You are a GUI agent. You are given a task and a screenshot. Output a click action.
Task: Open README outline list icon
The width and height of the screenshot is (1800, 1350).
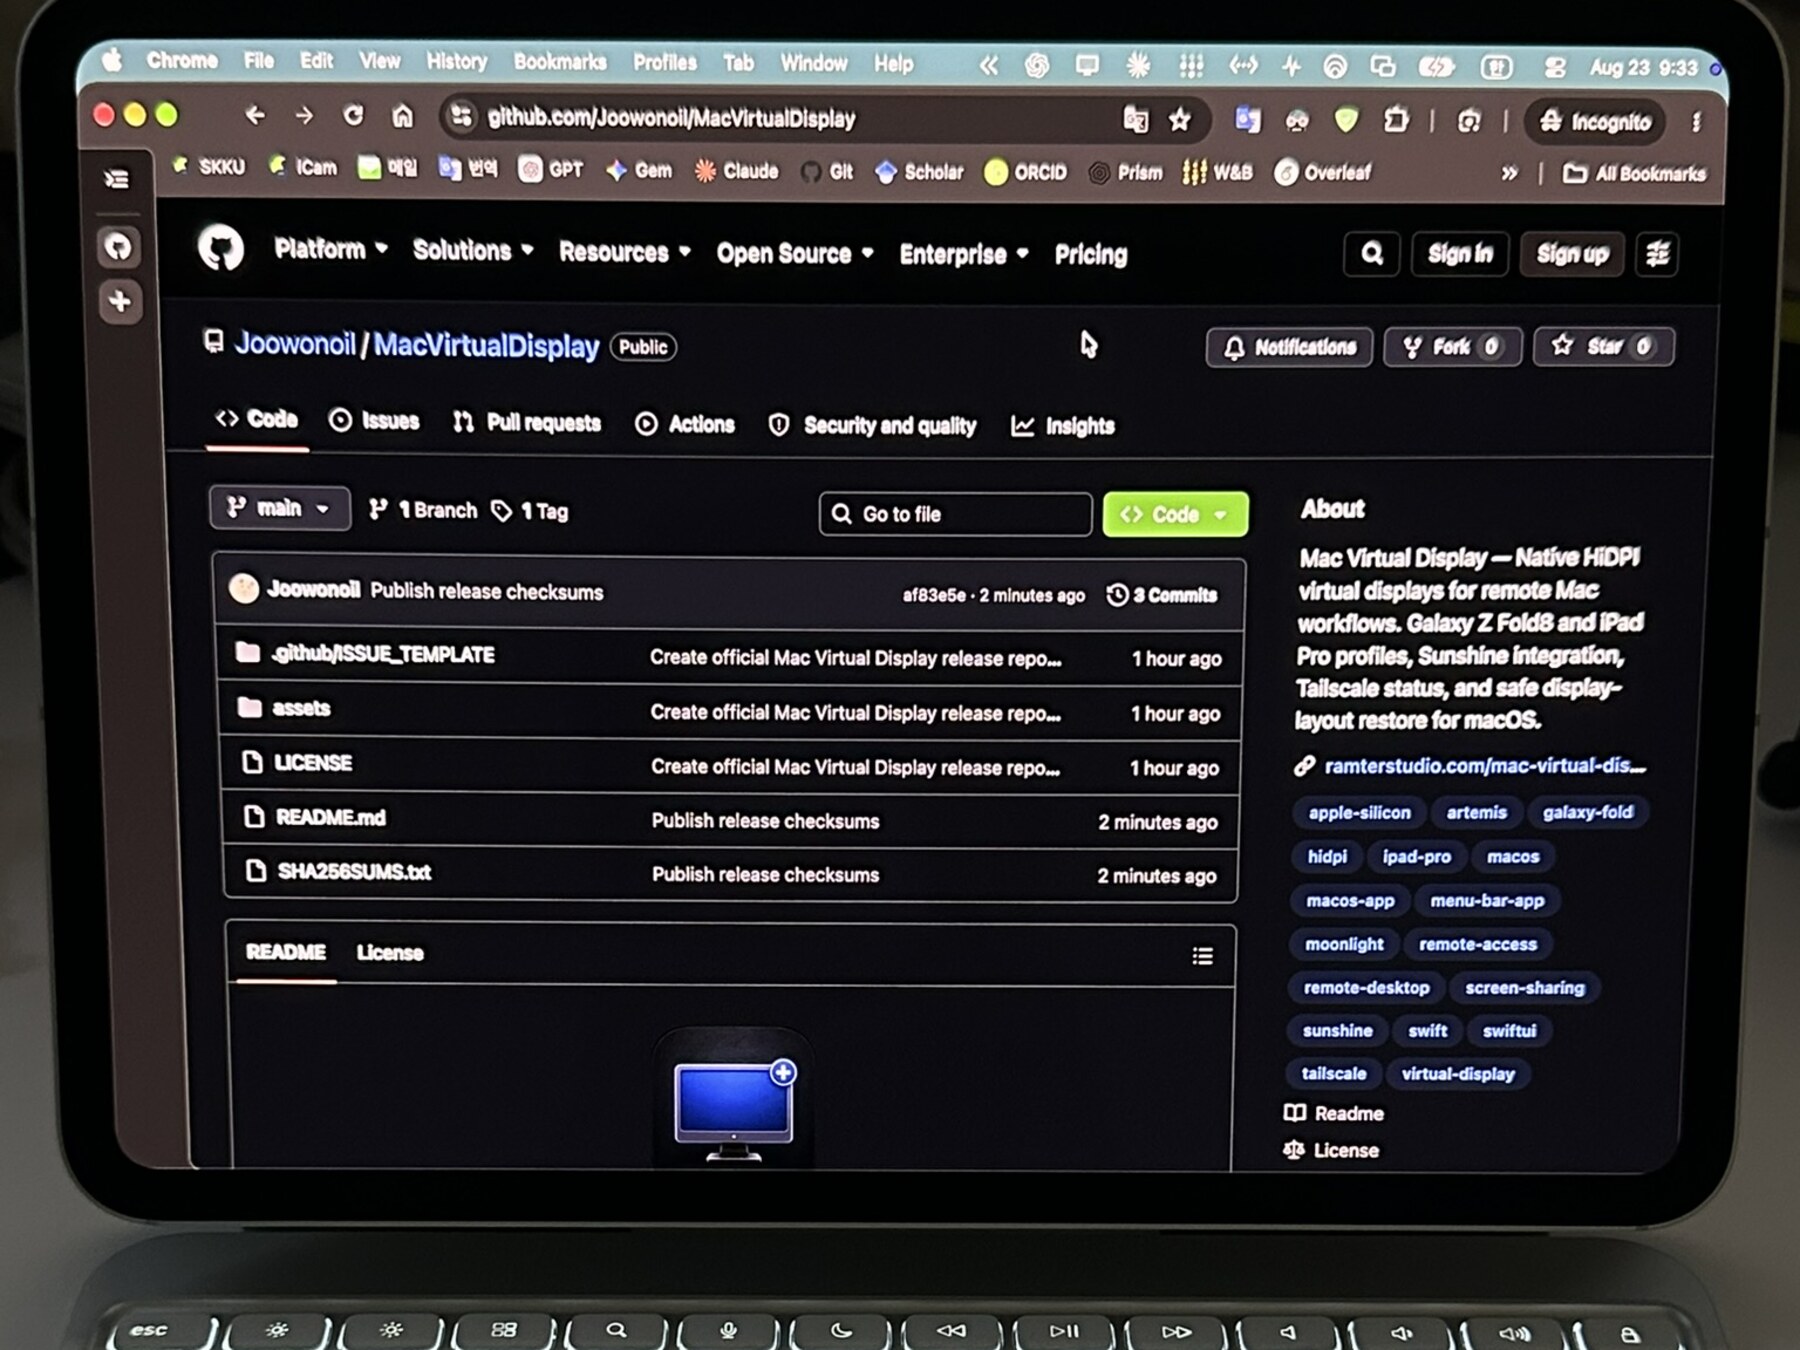click(x=1202, y=957)
